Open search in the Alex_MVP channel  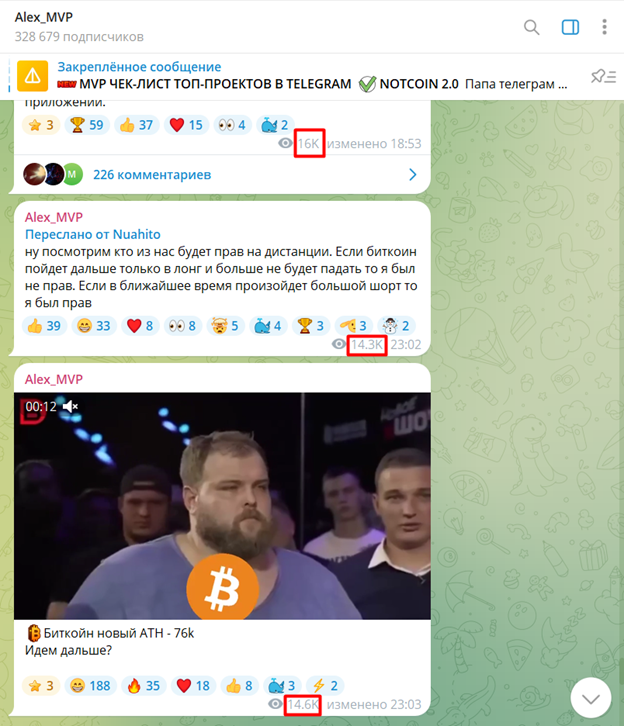point(531,27)
